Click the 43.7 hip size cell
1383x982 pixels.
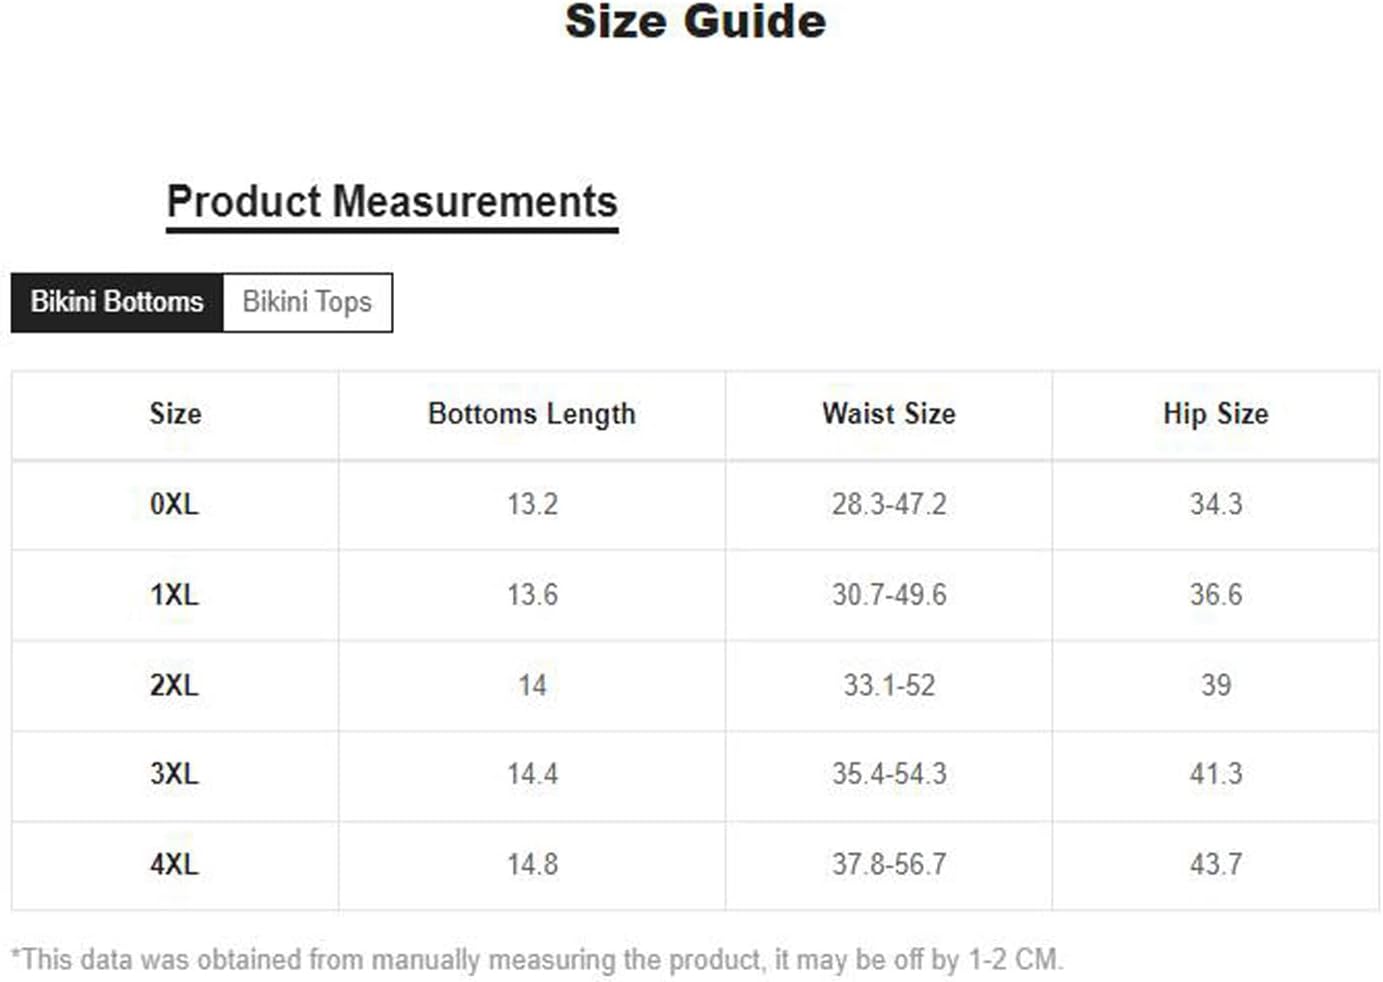tap(1216, 864)
